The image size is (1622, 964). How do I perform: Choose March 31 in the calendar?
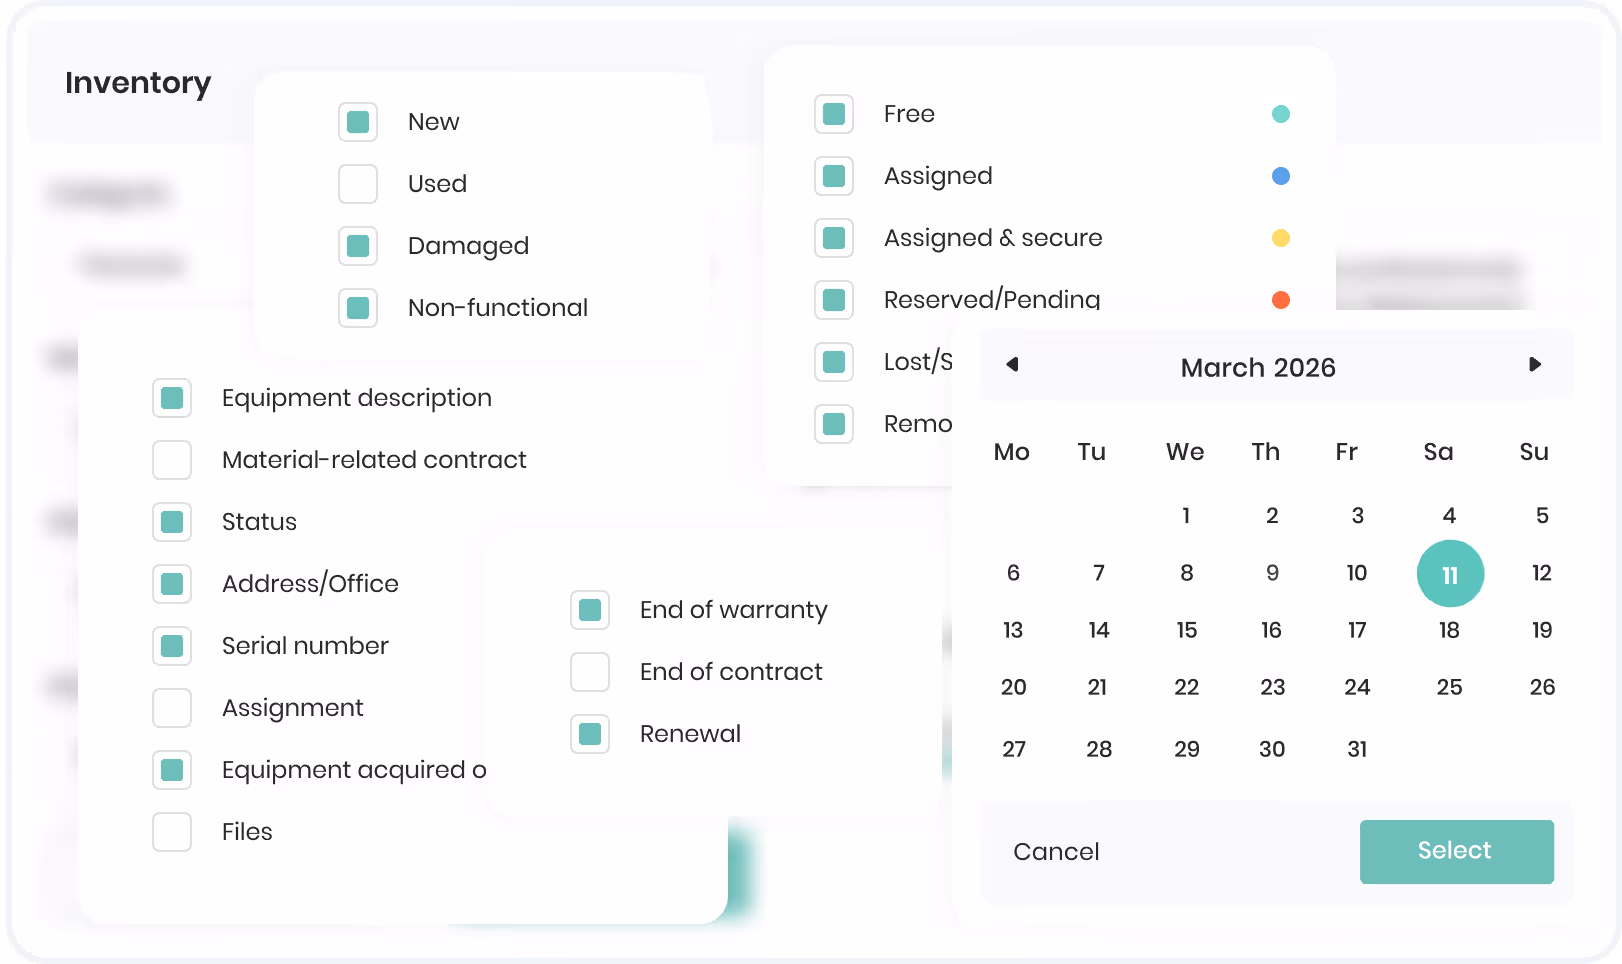tap(1357, 750)
